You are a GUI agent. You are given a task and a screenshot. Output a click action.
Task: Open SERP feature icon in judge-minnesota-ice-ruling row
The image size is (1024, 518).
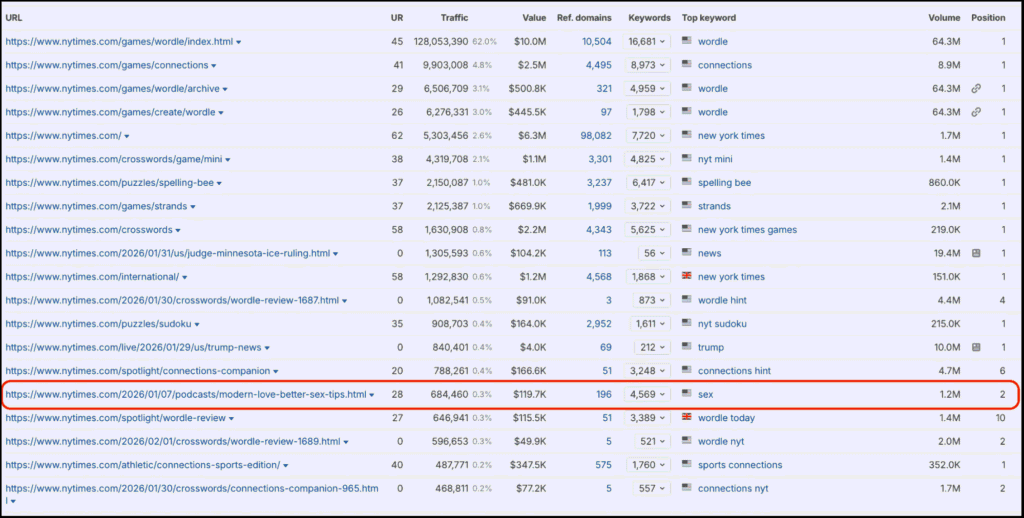coord(976,253)
